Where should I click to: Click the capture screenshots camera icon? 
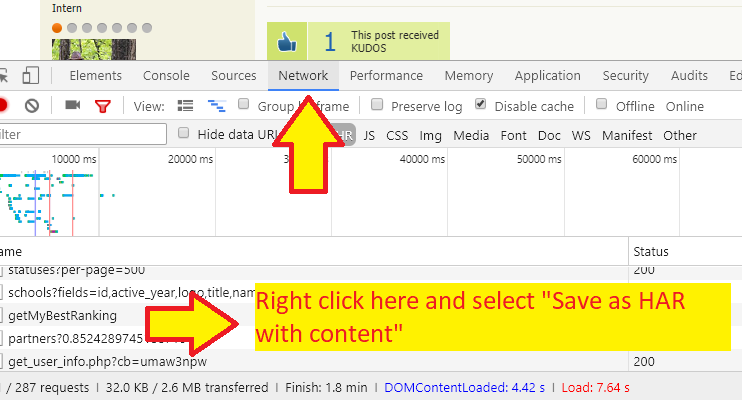[72, 105]
